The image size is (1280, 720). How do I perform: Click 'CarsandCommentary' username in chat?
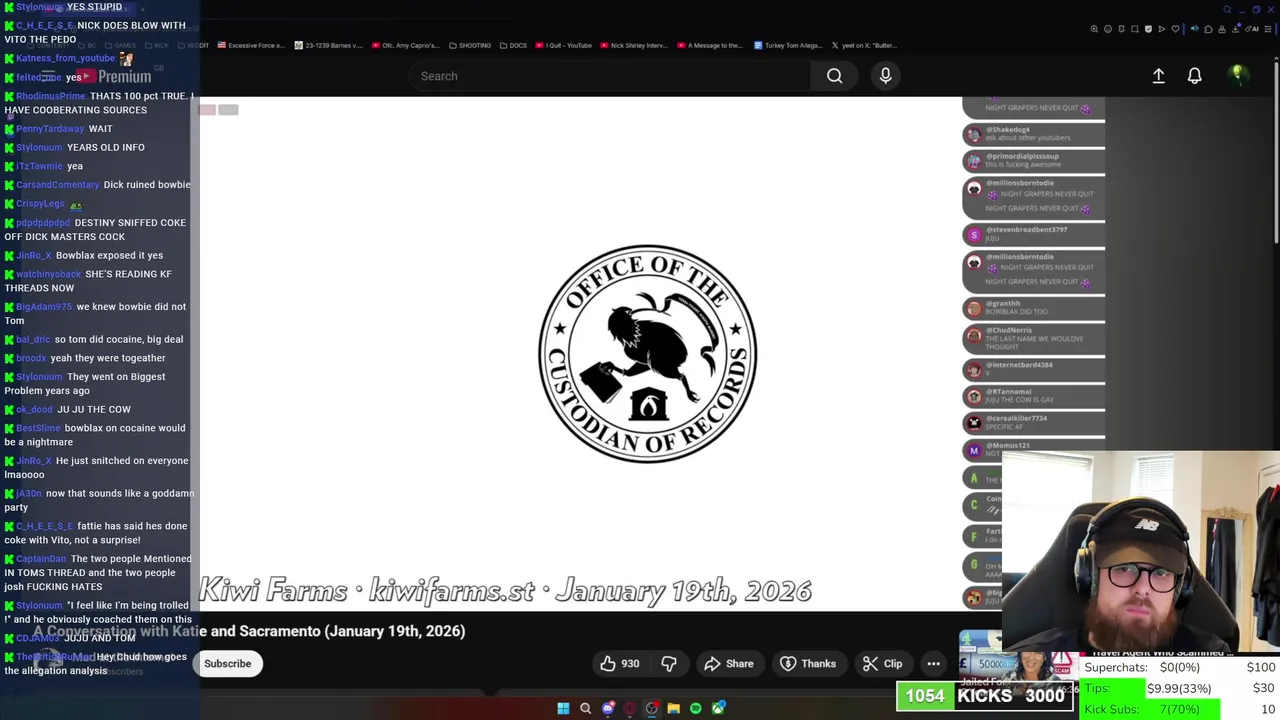pyautogui.click(x=58, y=185)
